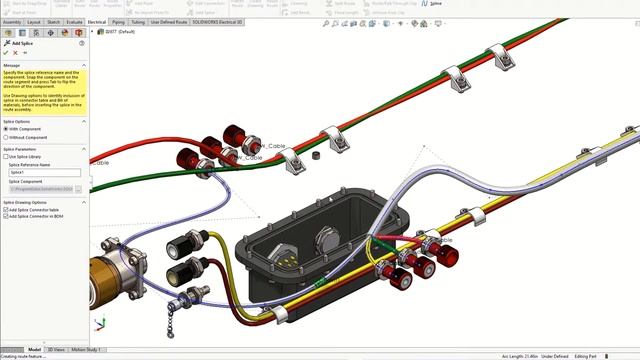The height and width of the screenshot is (360, 640).
Task: Click the Zoom to Fit icon
Action: (326, 24)
